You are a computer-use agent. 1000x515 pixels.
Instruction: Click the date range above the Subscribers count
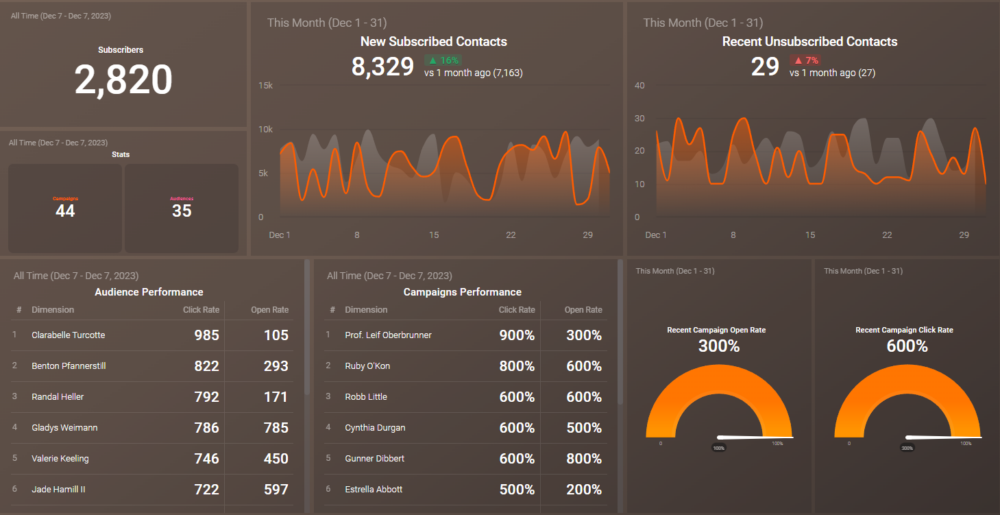pyautogui.click(x=61, y=16)
